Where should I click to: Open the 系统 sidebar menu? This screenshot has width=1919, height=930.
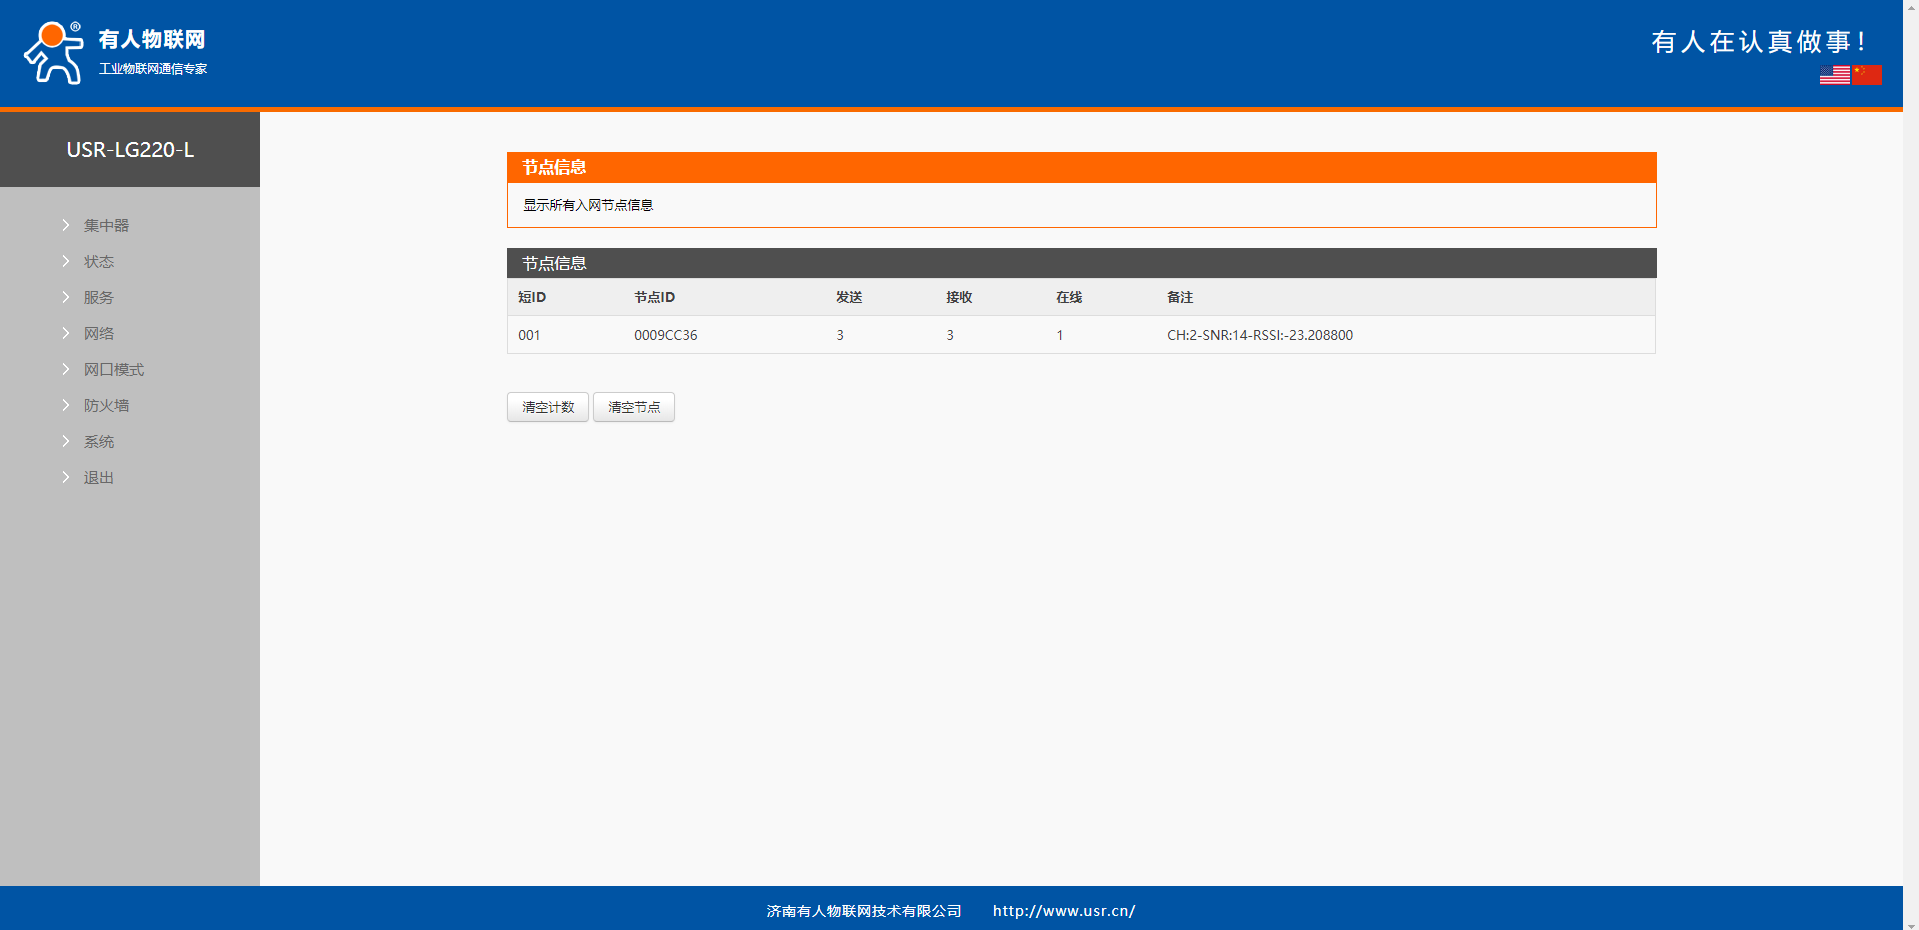click(98, 441)
